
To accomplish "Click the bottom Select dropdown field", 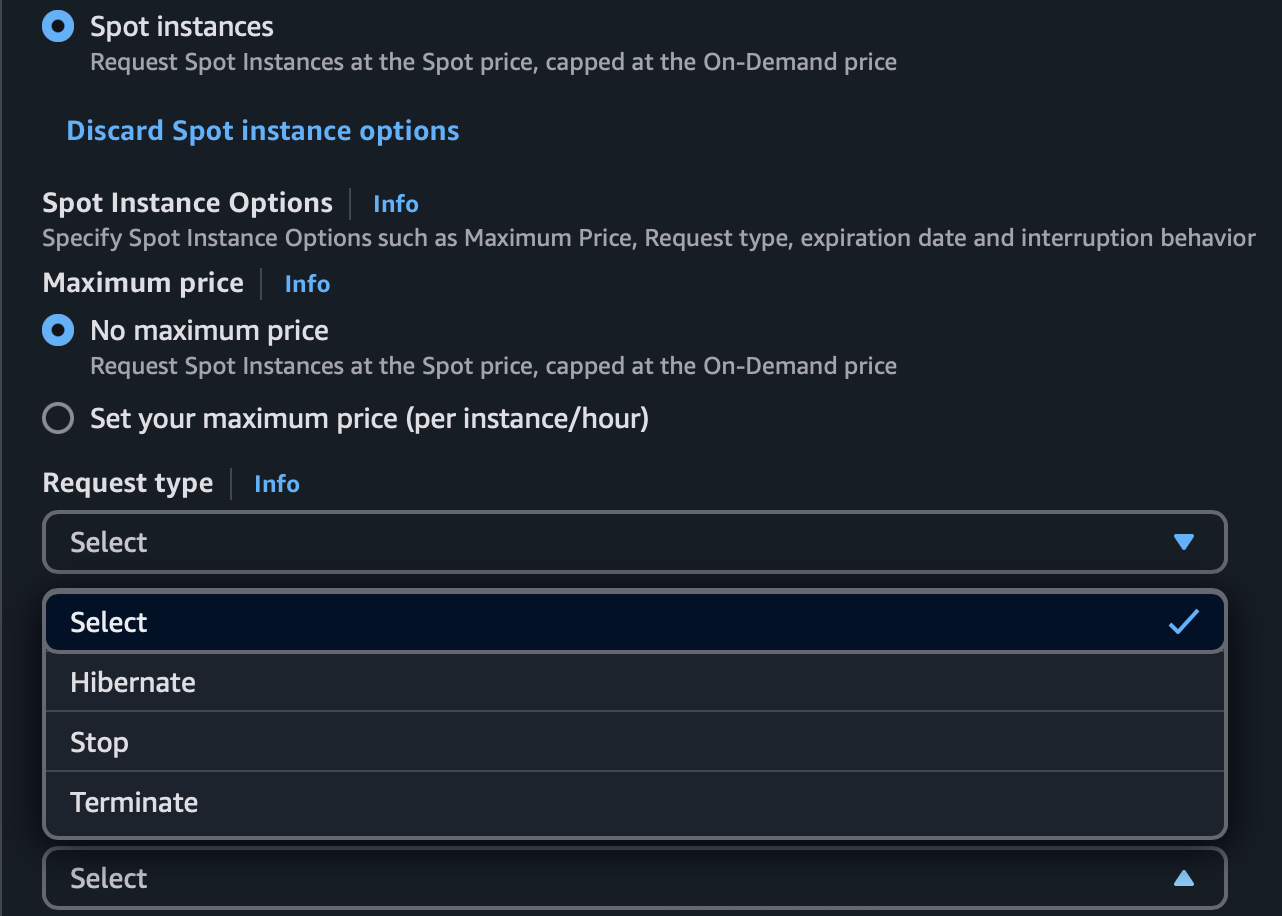I will pos(634,878).
